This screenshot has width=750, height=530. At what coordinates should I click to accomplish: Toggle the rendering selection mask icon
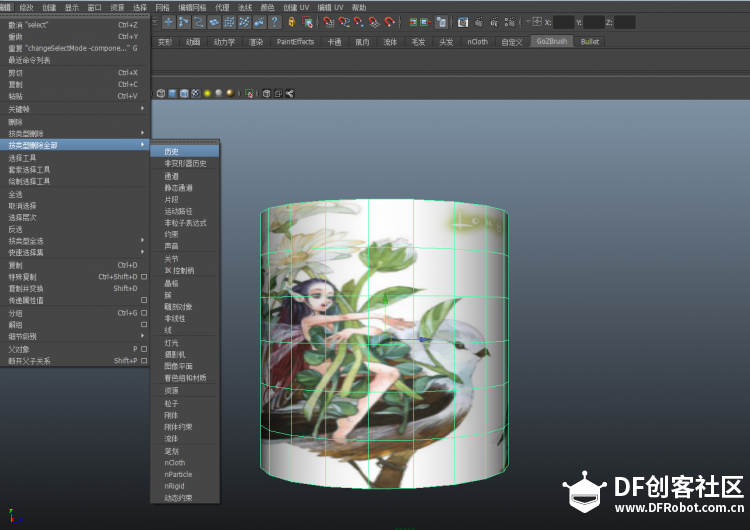pos(259,22)
